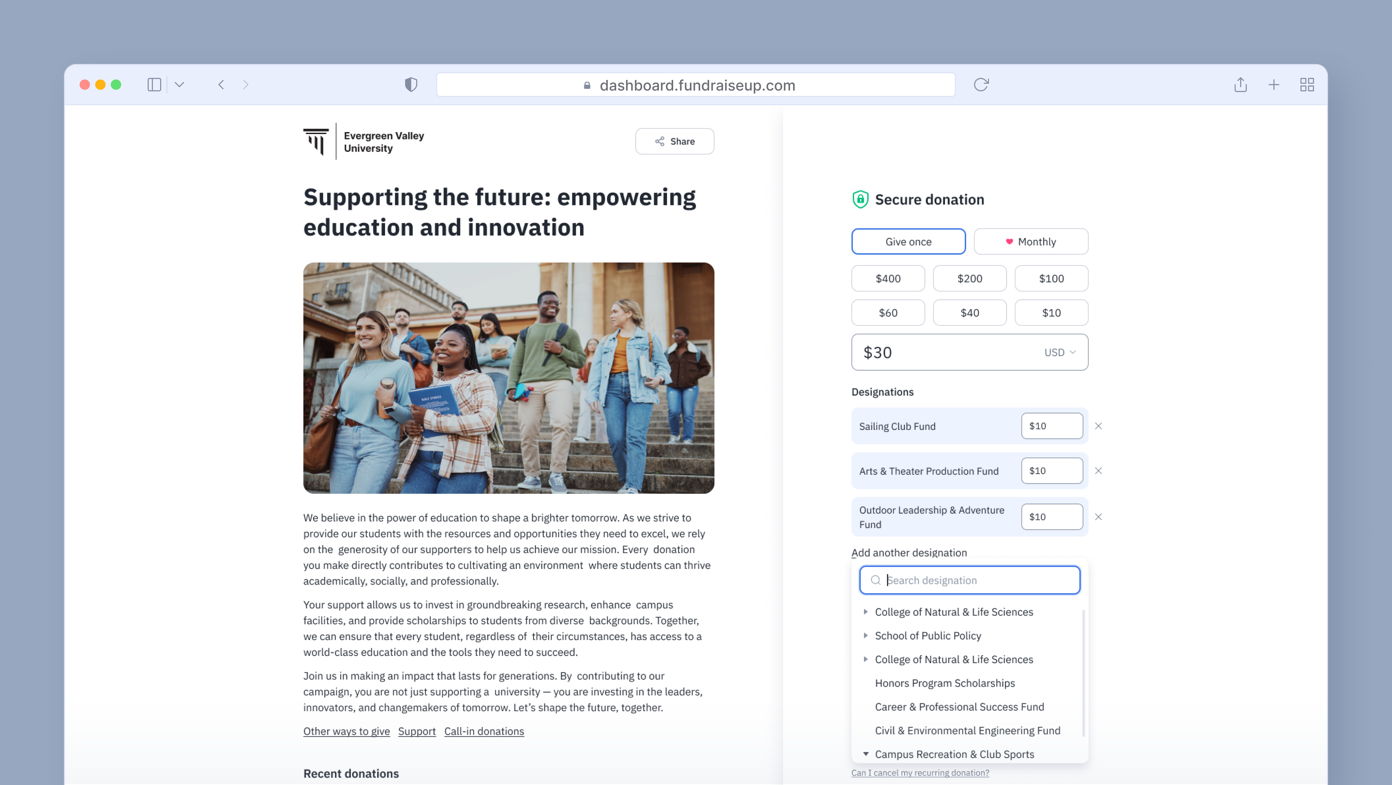Image resolution: width=1392 pixels, height=785 pixels.
Task: Select the $200 donation amount
Action: (969, 278)
